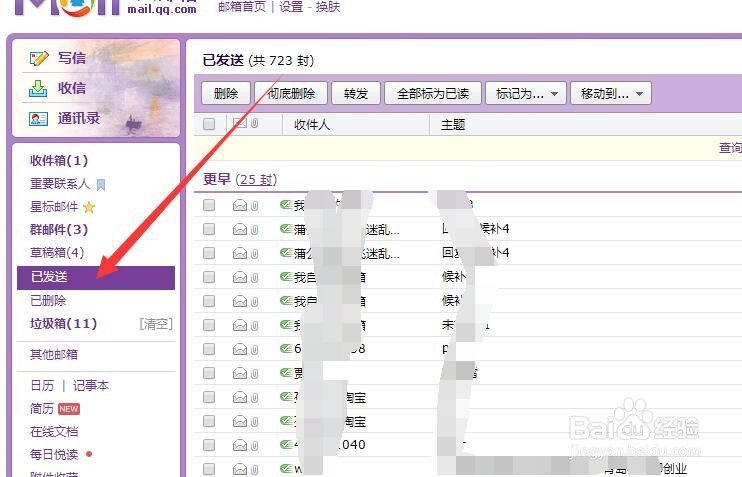742x477 pixels.
Task: Click 写信 to compose mail
Action: coord(72,58)
